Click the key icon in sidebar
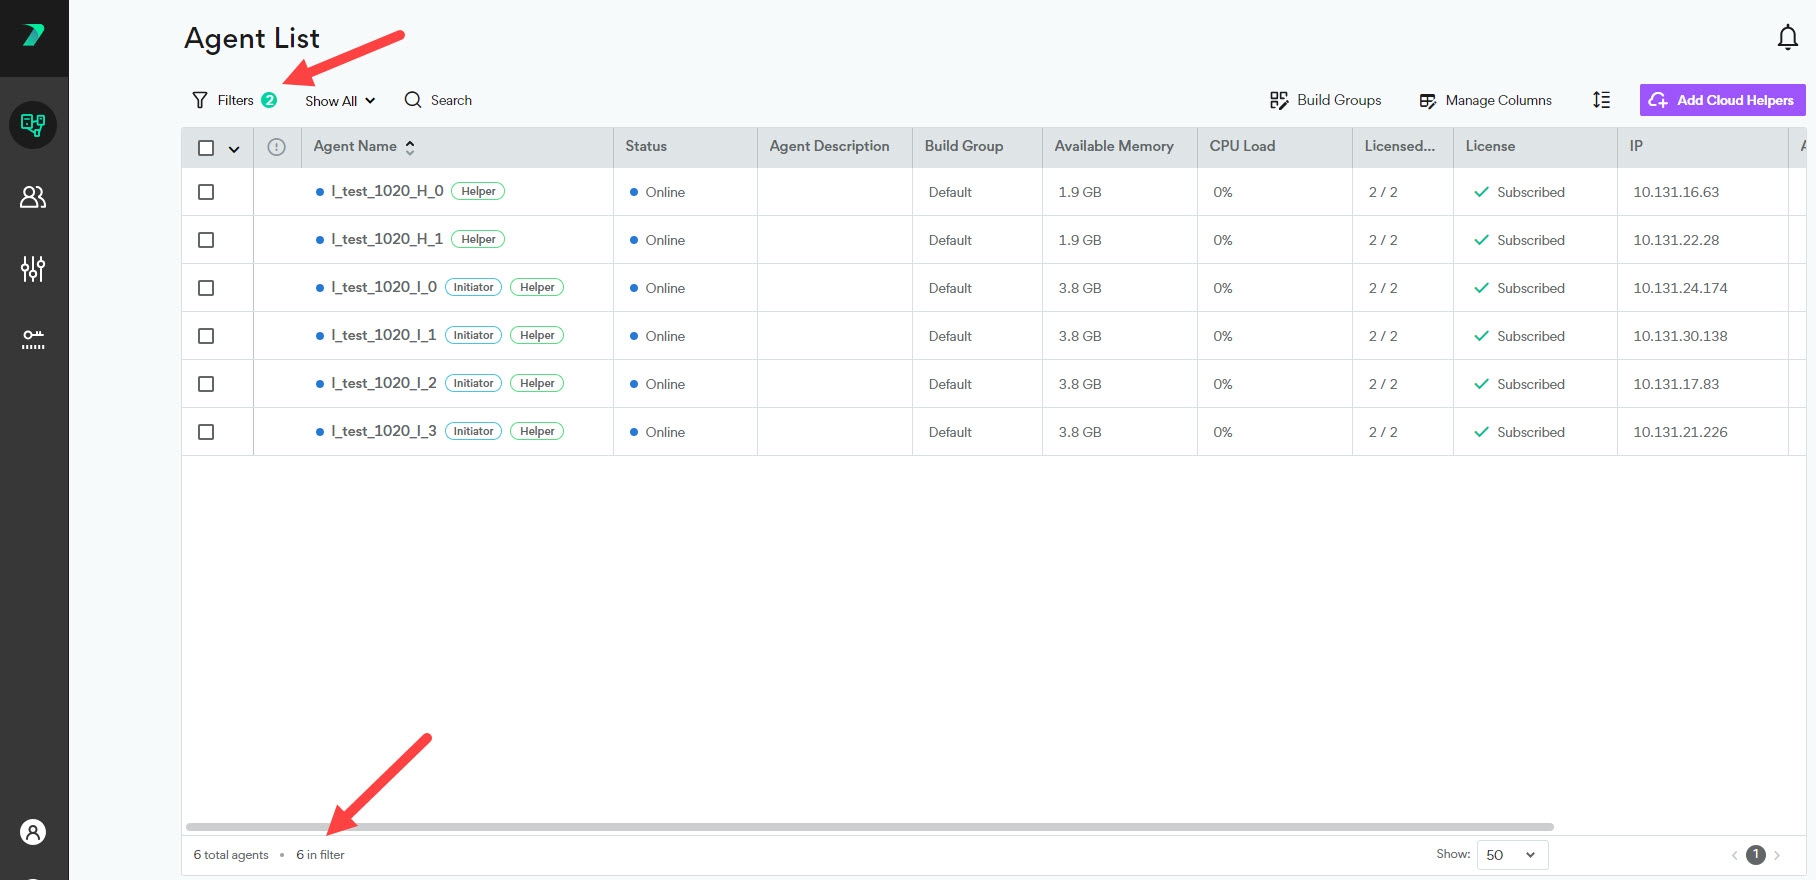This screenshot has height=880, width=1816. point(33,340)
